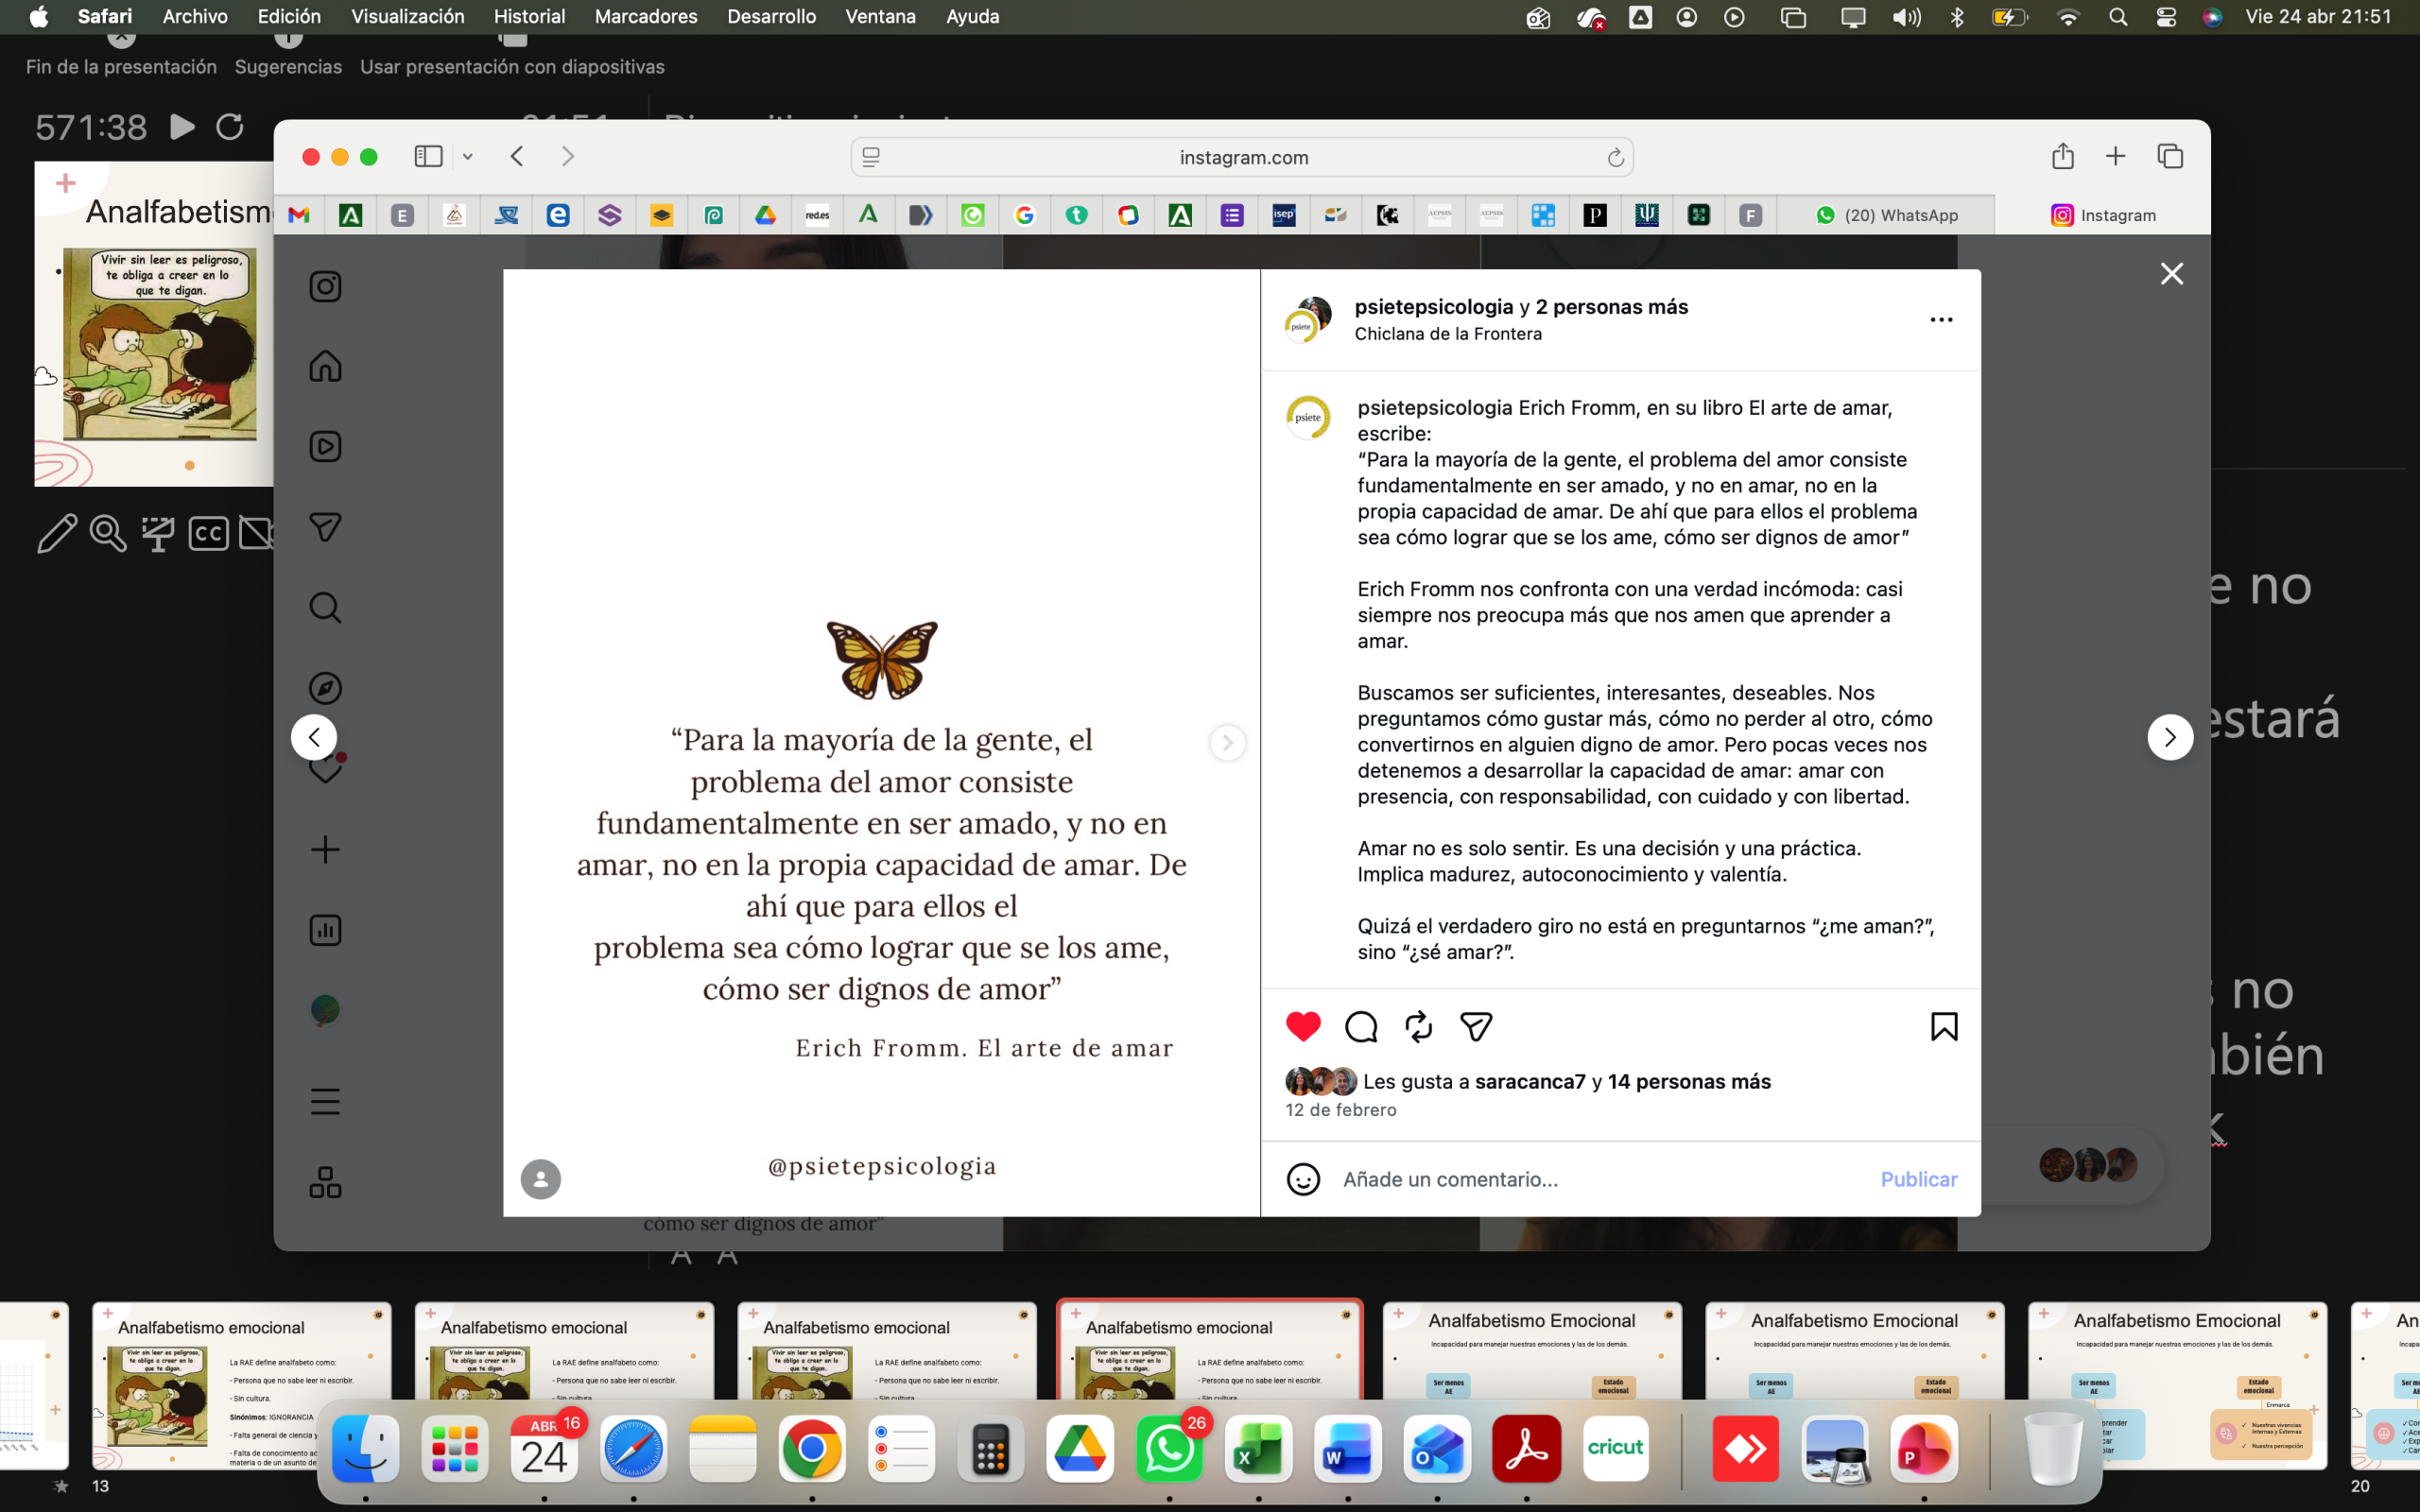Repost using the circular arrows icon
The image size is (2420, 1512).
1418,1026
